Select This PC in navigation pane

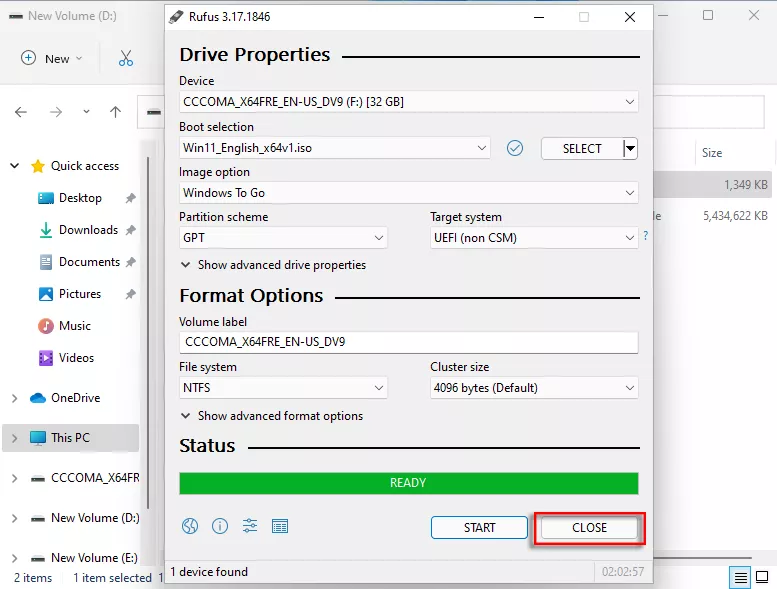tap(70, 437)
